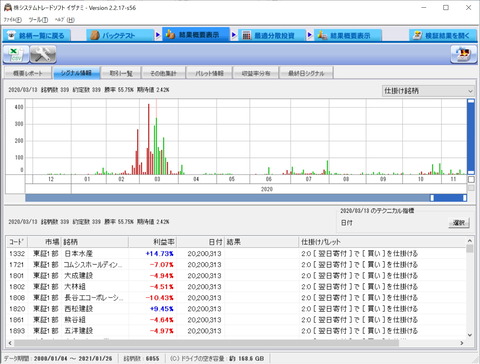This screenshot has height=364, width=480.
Task: Click the right handle of time range slider
Action: (464, 198)
